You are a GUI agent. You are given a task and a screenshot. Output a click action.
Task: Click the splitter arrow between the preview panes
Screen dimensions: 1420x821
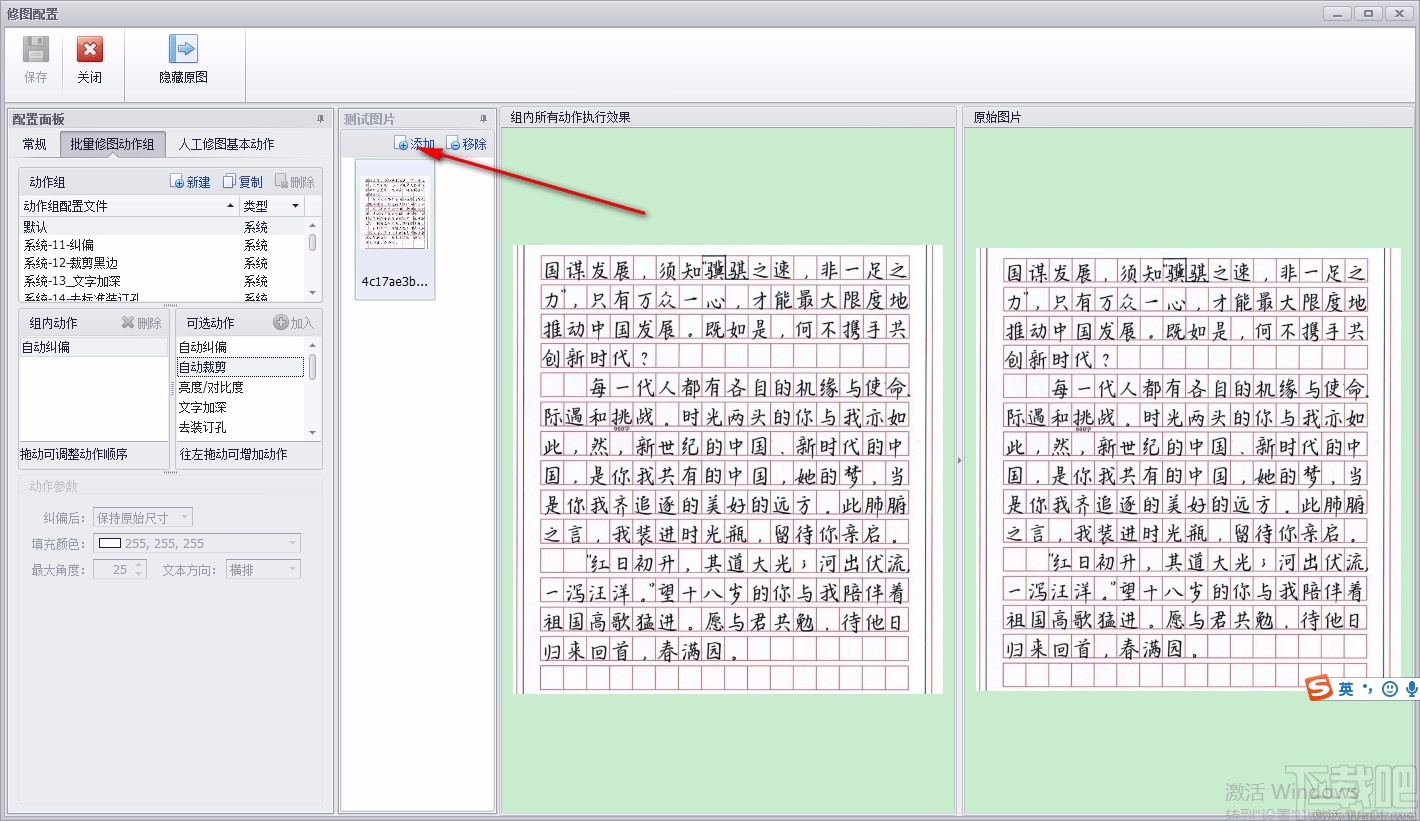[959, 460]
